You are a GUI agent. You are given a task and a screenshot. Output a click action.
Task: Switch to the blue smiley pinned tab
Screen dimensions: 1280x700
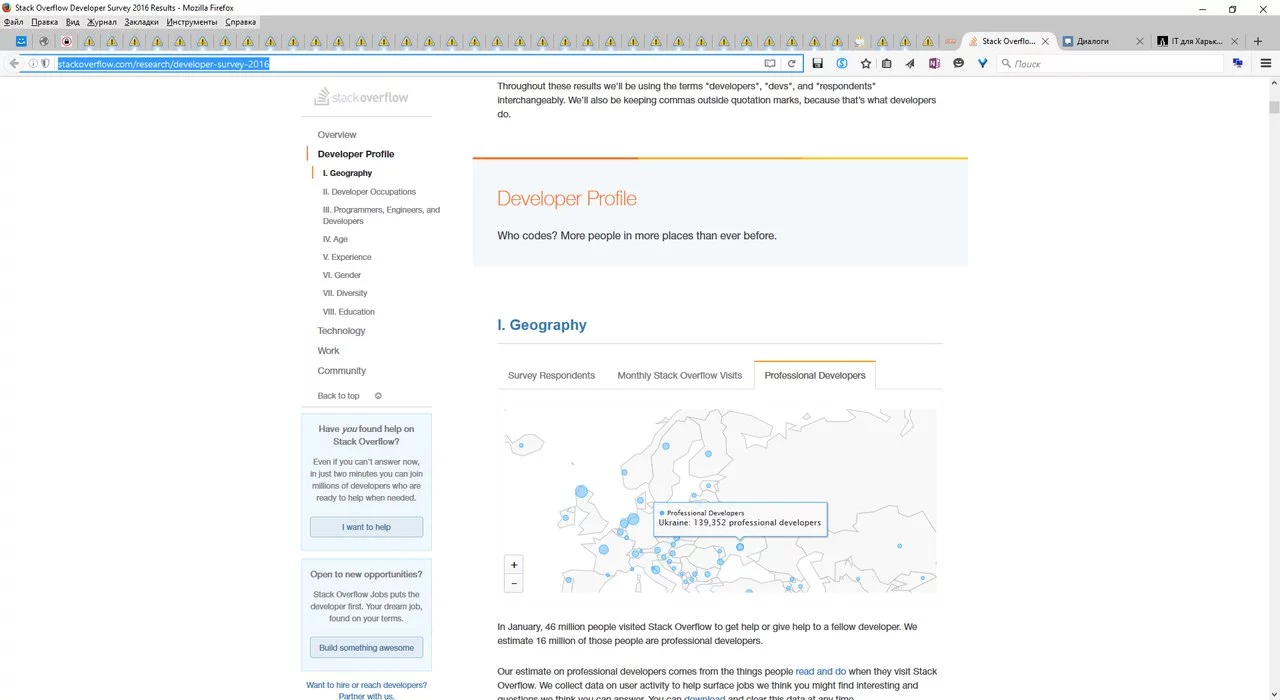(21, 41)
